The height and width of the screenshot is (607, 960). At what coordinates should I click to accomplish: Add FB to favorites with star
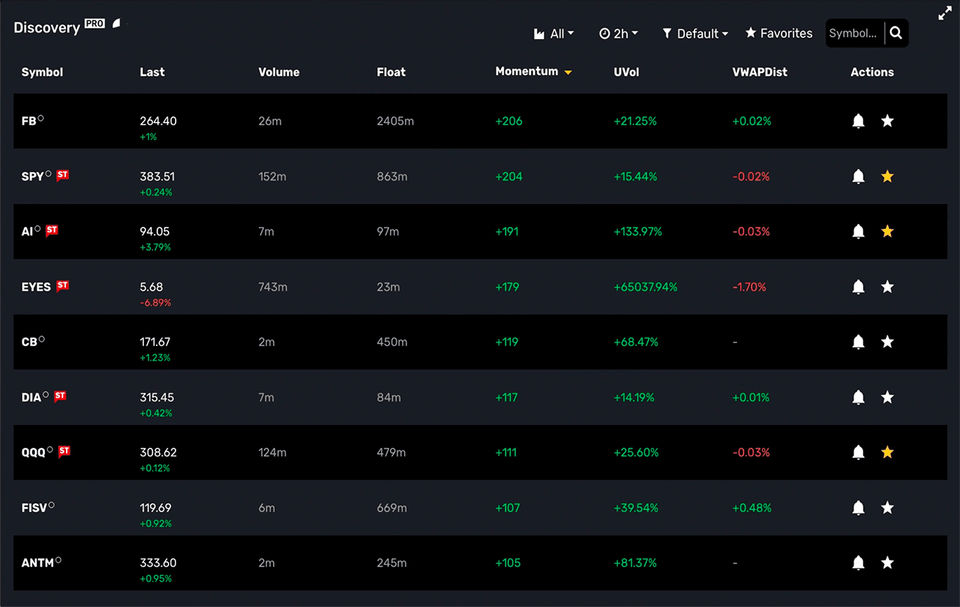[x=887, y=121]
